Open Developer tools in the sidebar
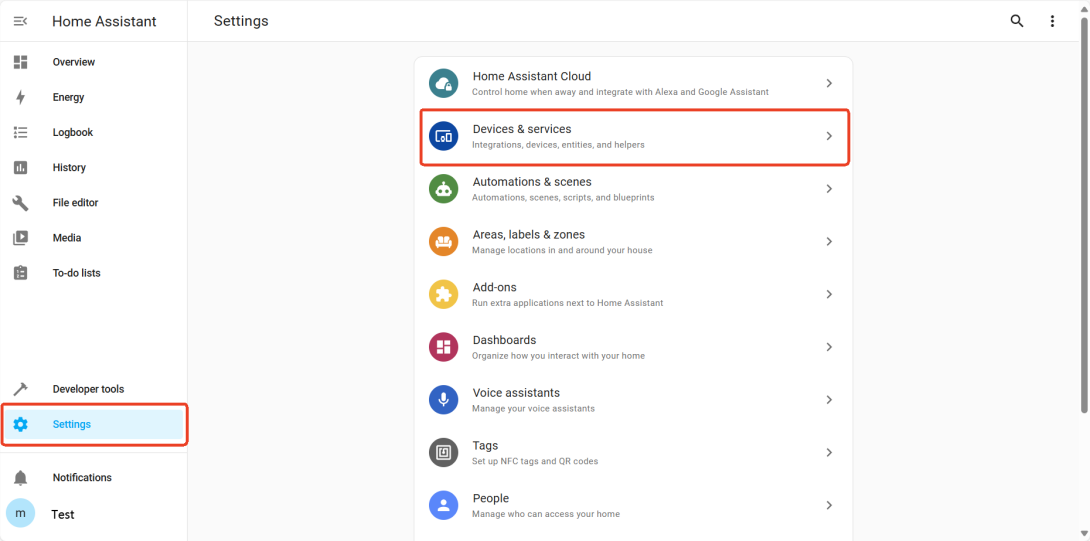Screen dimensions: 1090x541 pos(94,389)
